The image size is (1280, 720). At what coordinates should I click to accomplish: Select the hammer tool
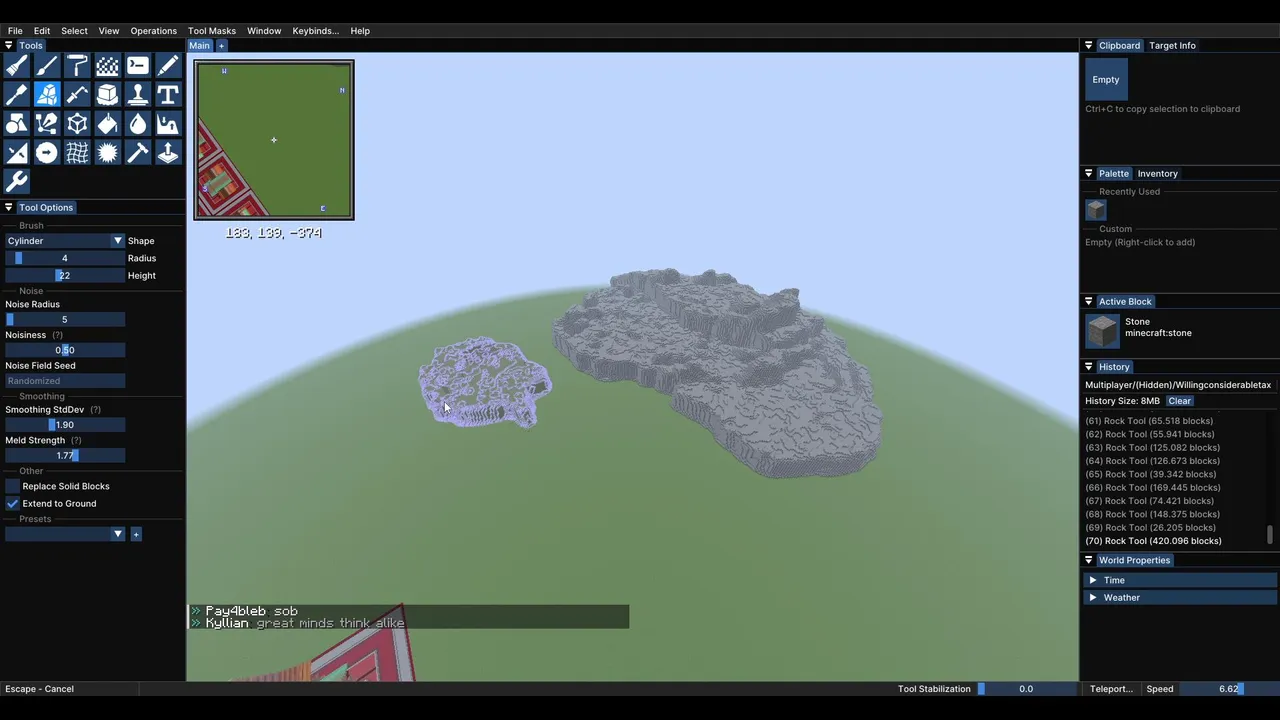[x=138, y=153]
